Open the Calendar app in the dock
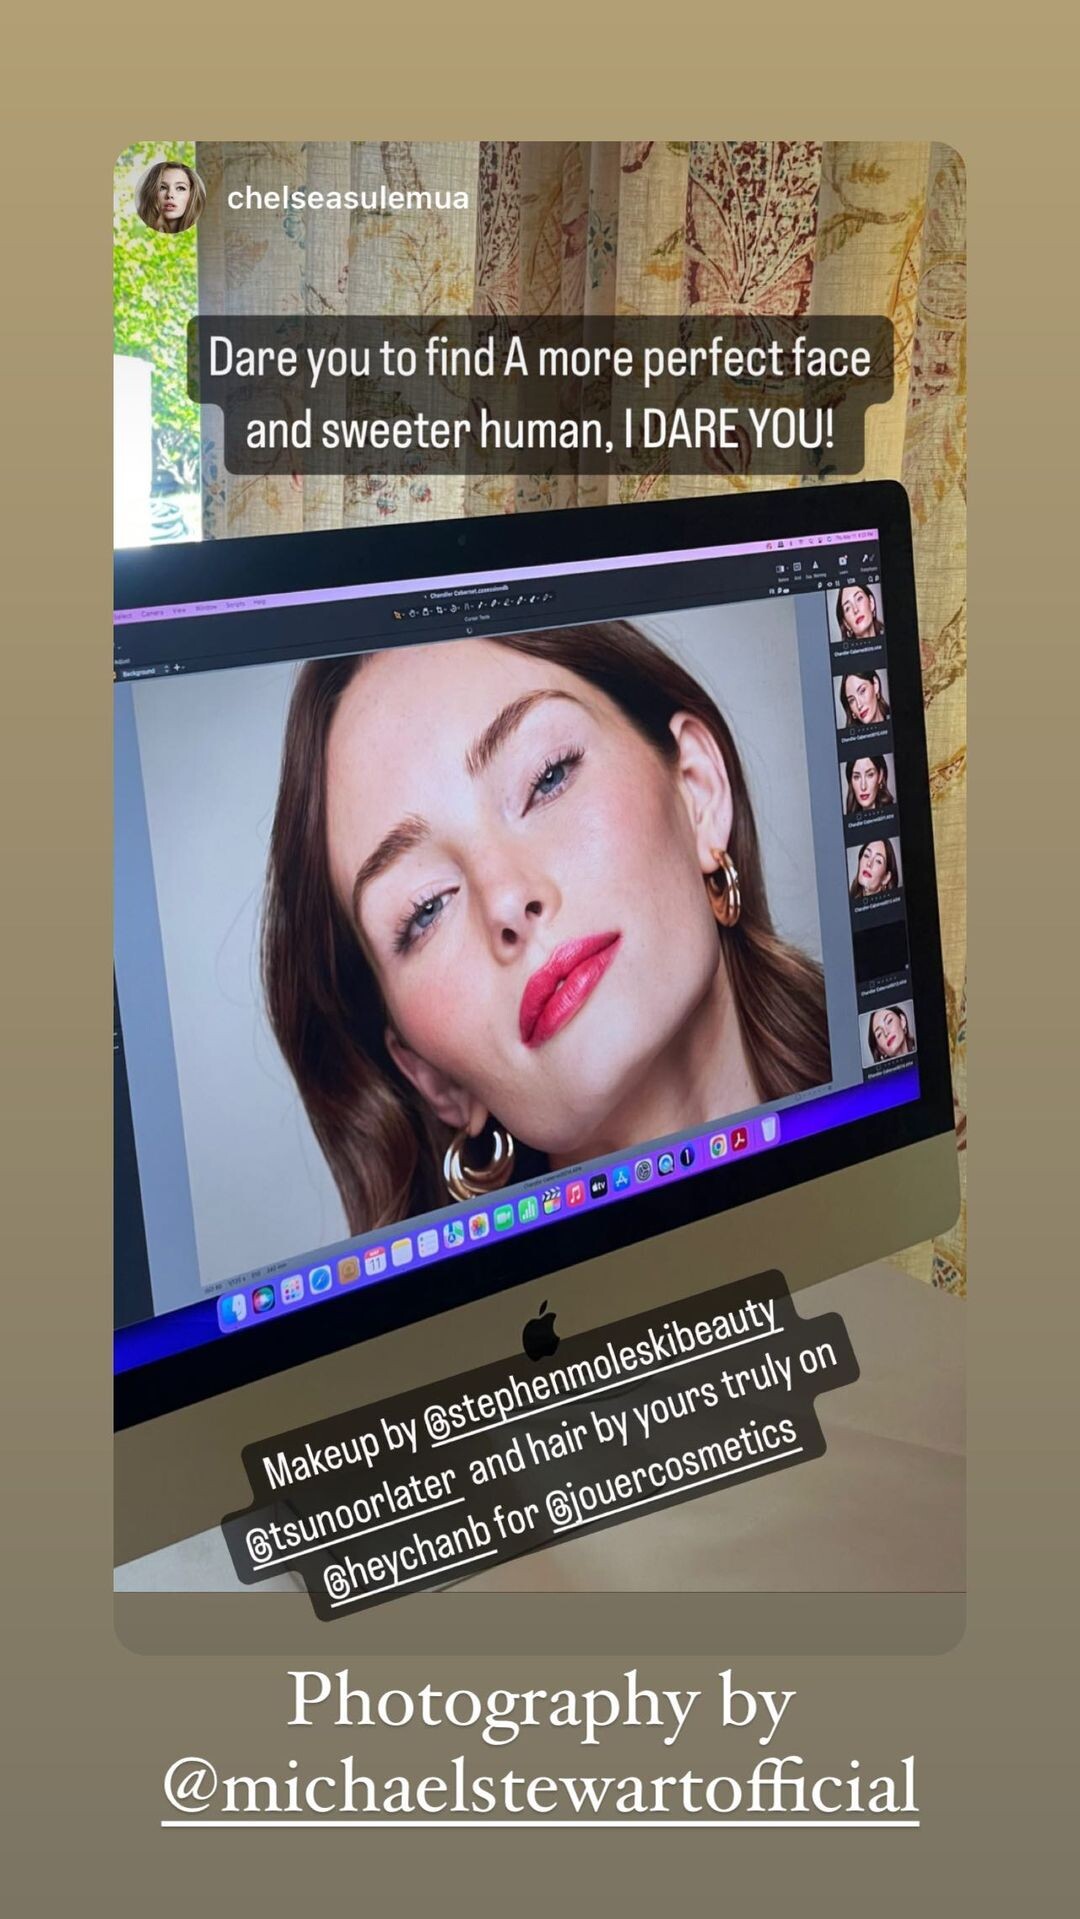Screen dimensions: 1080x1919 [375, 1261]
